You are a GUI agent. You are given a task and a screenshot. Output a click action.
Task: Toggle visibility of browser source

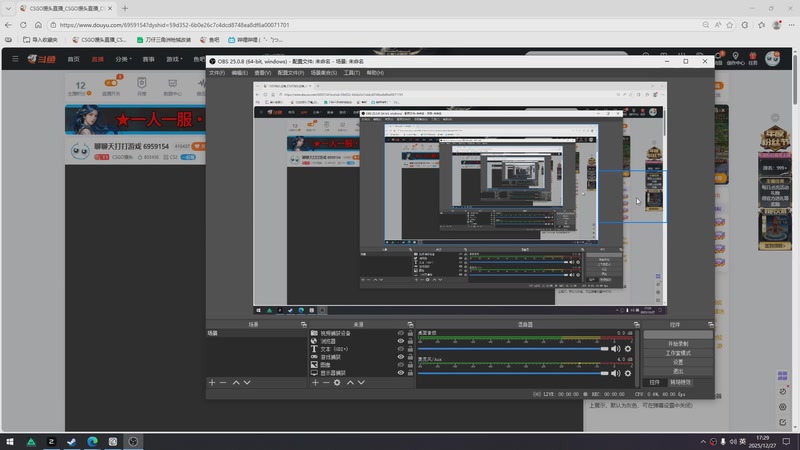tap(401, 341)
